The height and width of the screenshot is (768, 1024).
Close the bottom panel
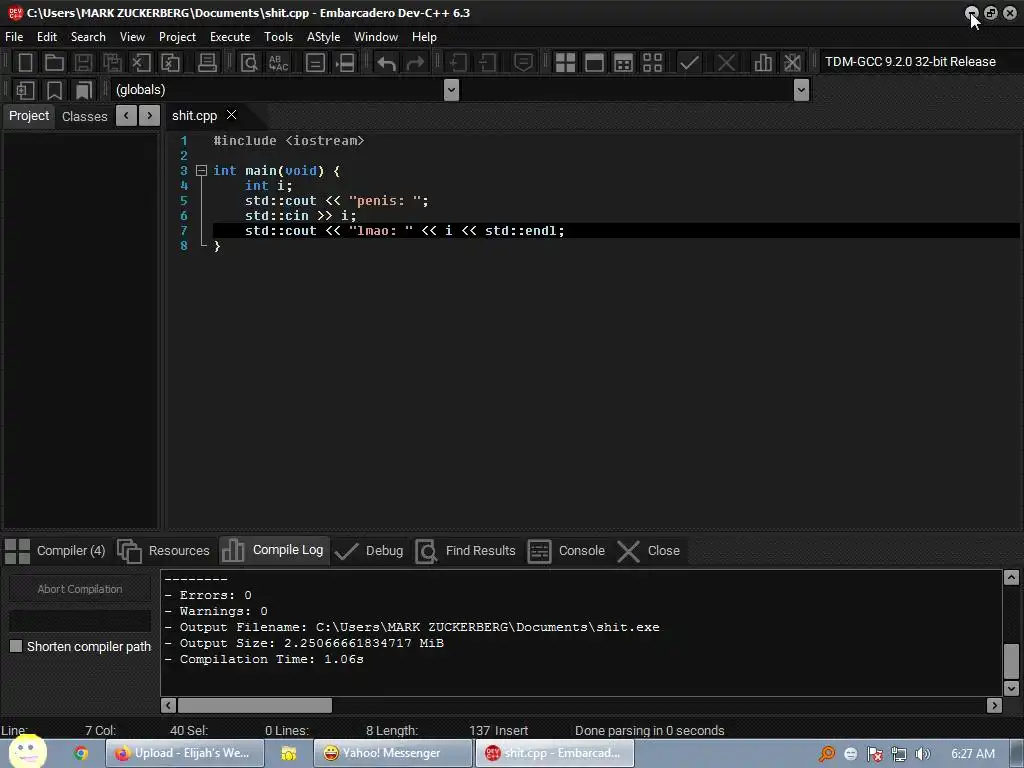pyautogui.click(x=648, y=551)
